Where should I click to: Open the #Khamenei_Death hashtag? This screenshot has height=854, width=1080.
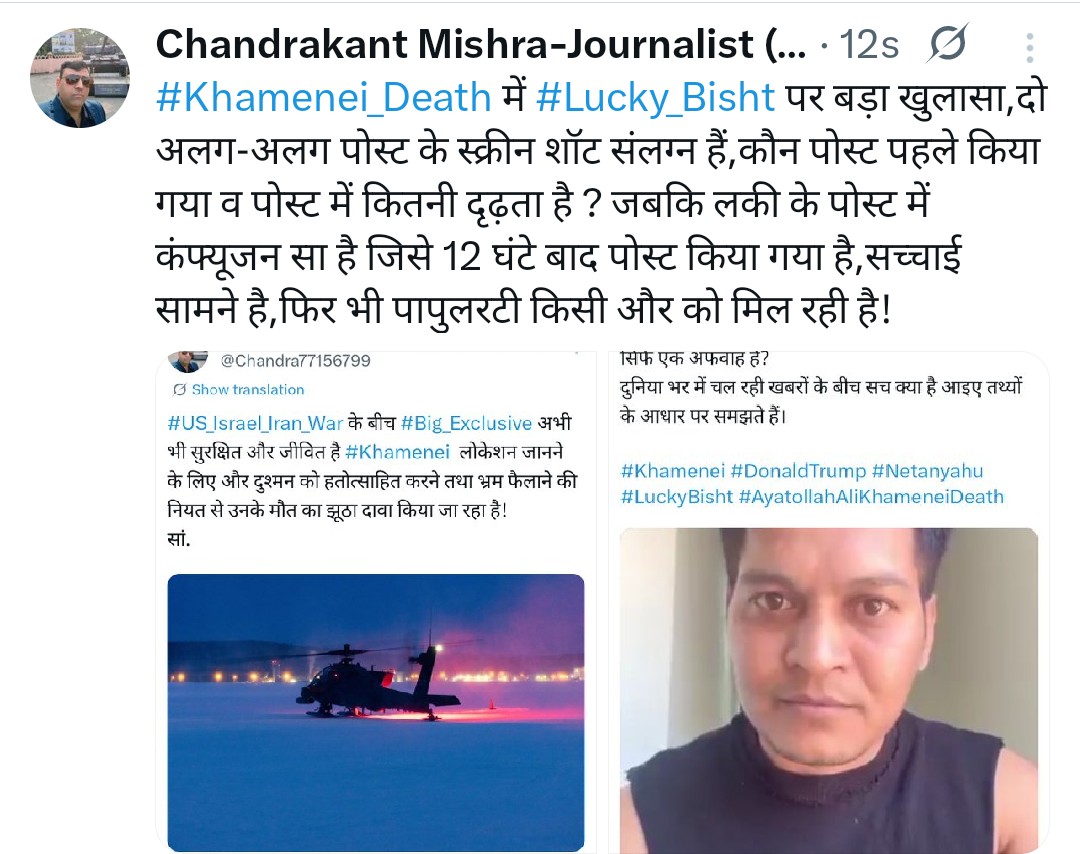[x=323, y=97]
